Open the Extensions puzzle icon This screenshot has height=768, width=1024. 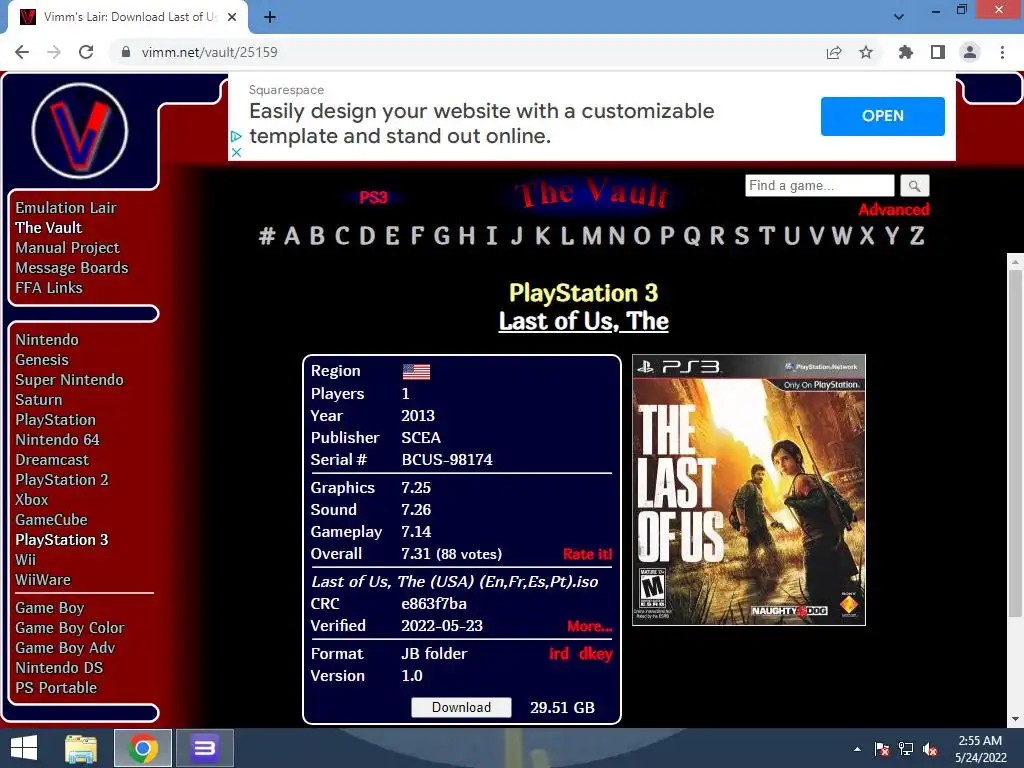tap(905, 52)
